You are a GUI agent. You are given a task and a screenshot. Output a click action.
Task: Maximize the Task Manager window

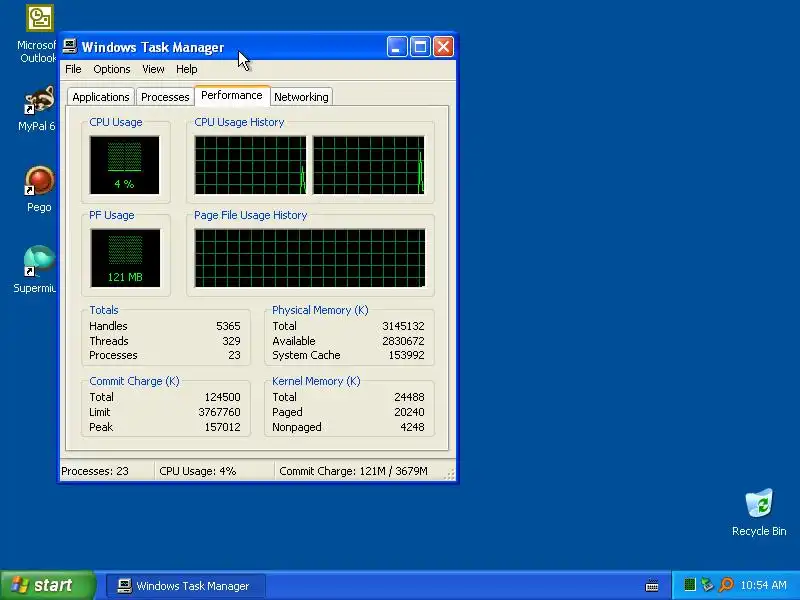pos(420,47)
